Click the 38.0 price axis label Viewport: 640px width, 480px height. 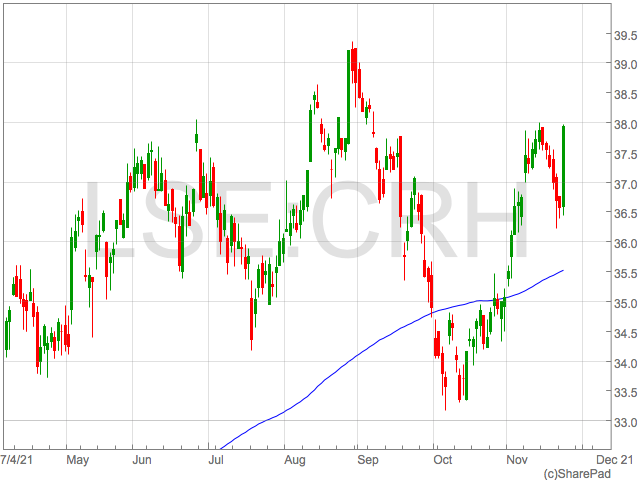point(625,125)
